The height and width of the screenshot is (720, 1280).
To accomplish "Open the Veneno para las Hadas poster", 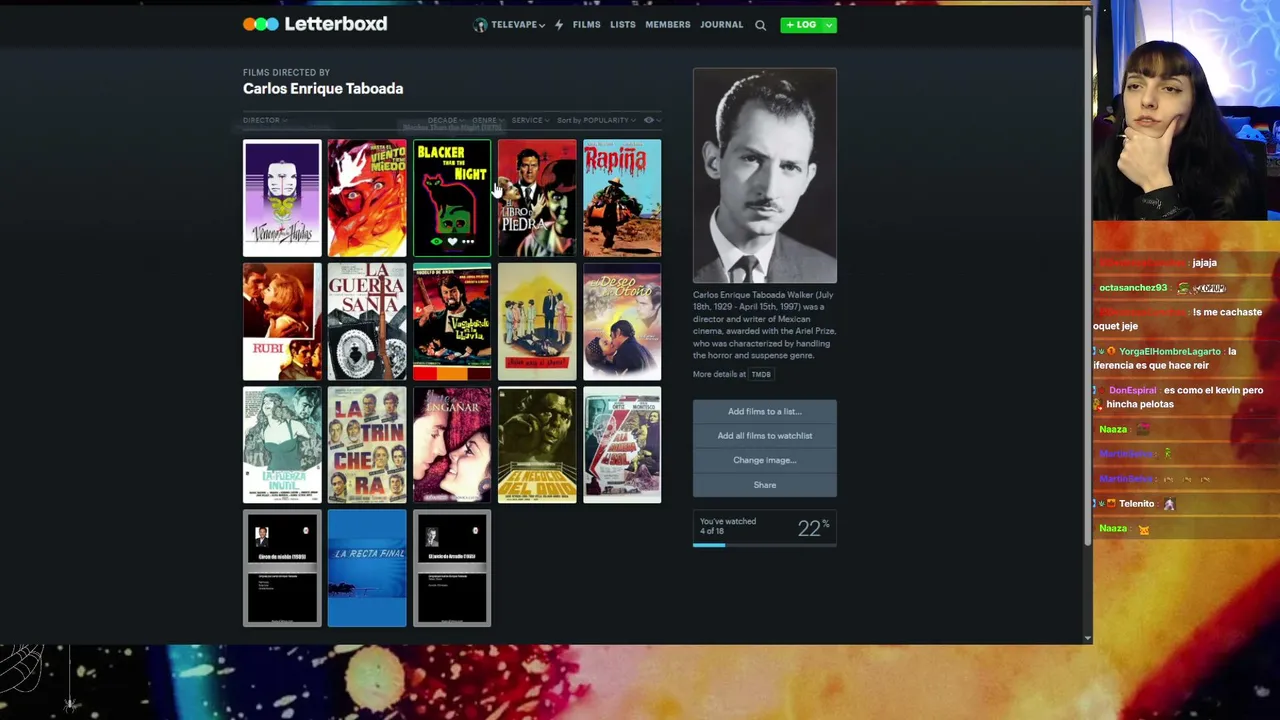I will pos(282,198).
